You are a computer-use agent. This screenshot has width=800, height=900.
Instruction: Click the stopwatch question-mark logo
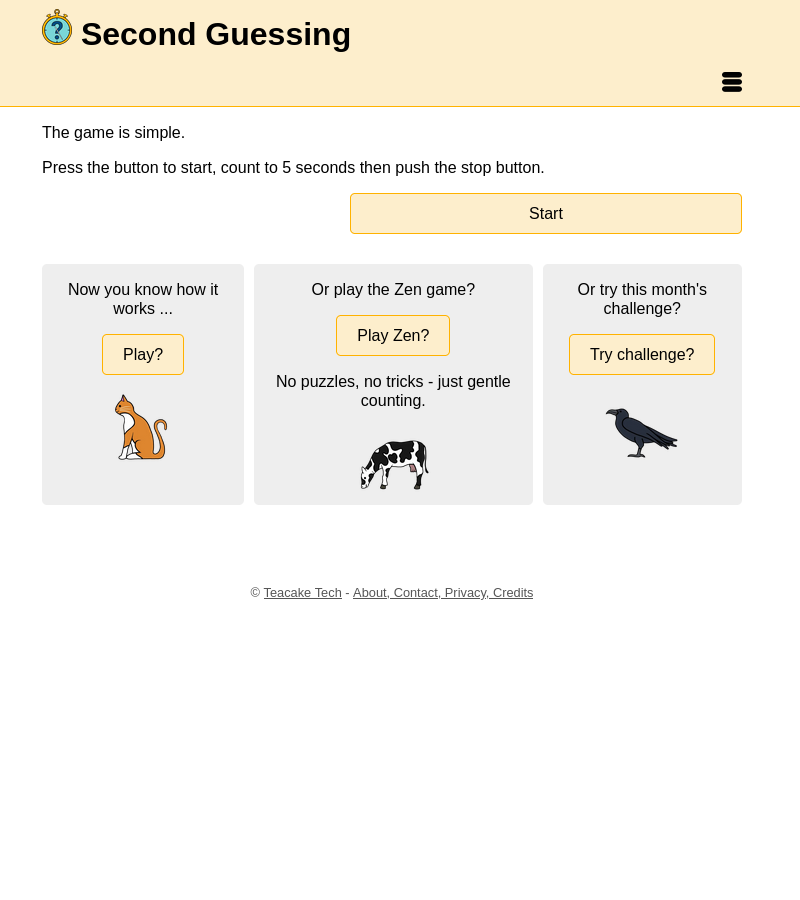(x=57, y=28)
